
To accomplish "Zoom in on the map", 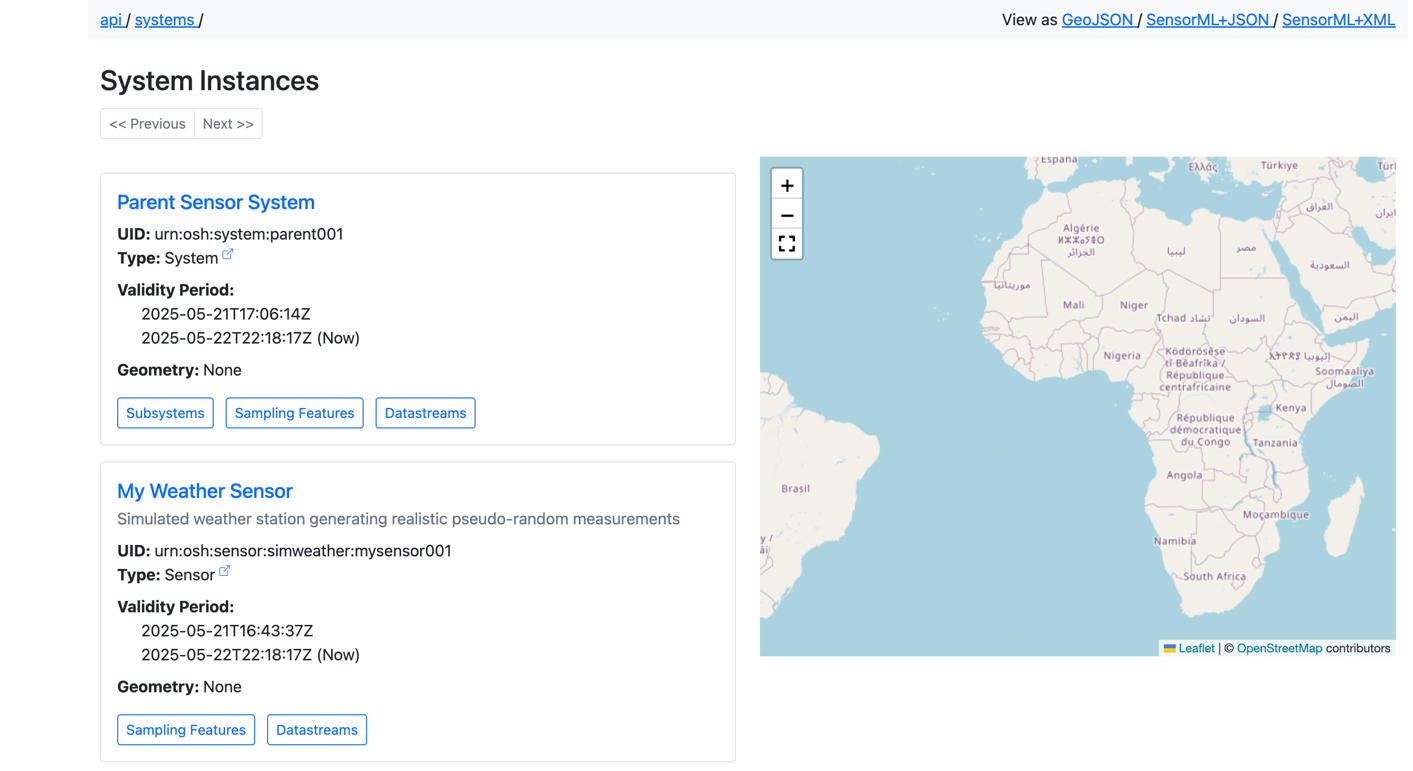I will tap(787, 184).
